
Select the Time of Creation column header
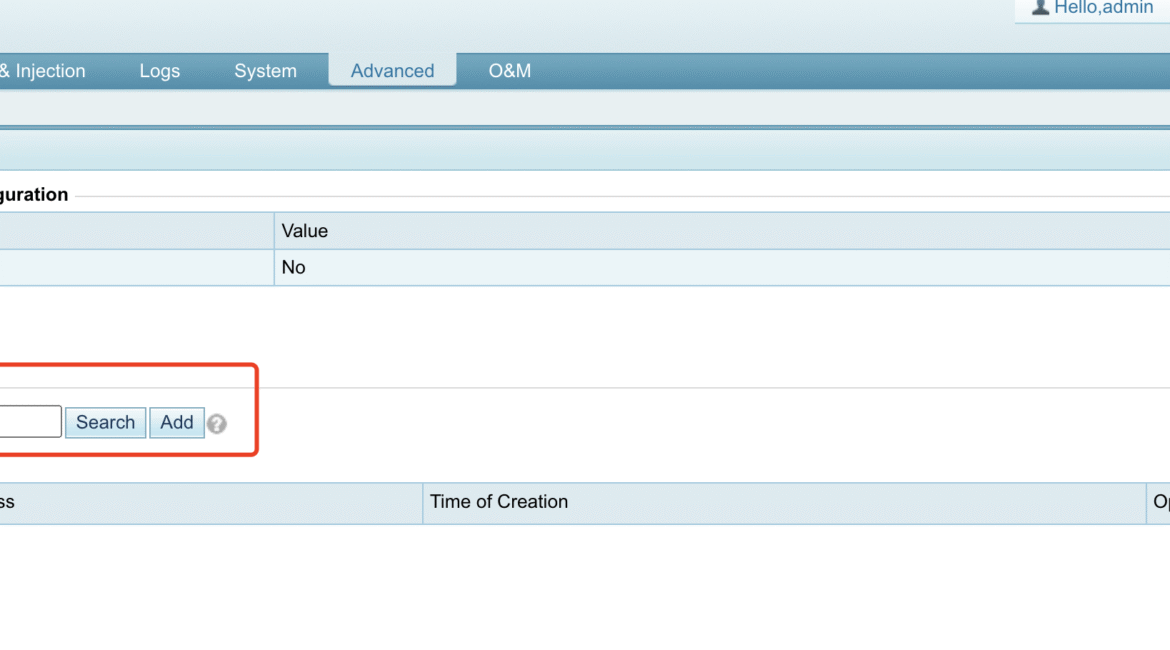499,502
